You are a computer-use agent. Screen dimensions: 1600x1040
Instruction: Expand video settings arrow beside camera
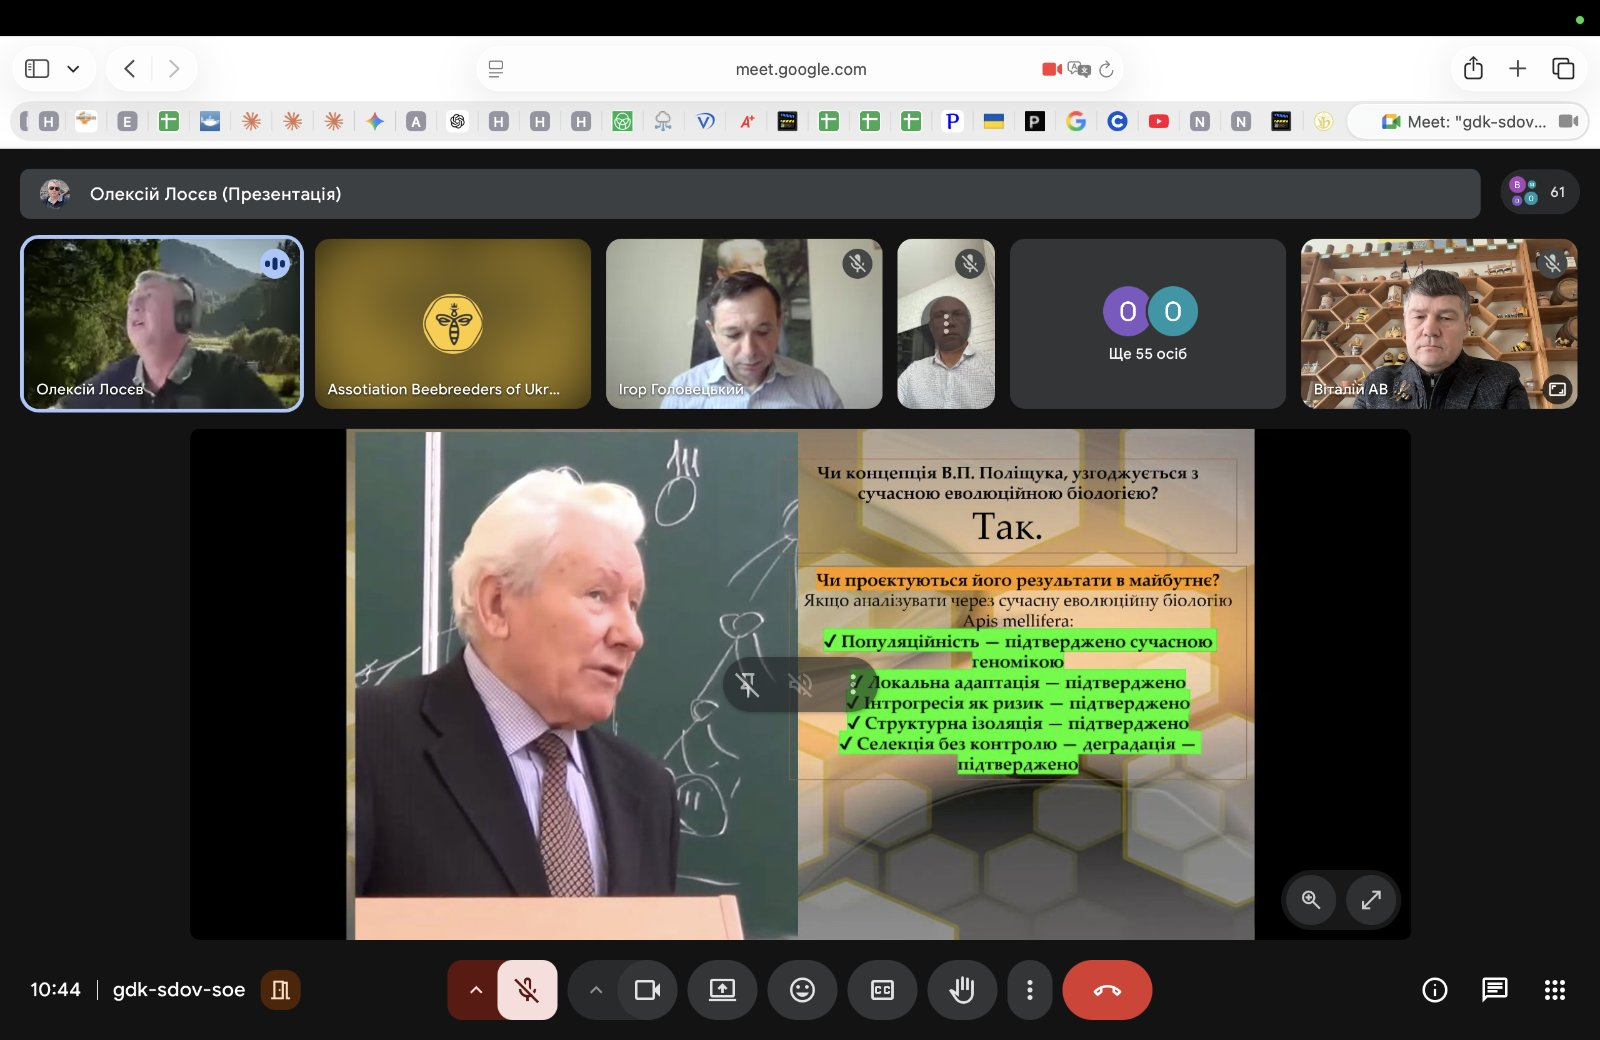tap(596, 990)
